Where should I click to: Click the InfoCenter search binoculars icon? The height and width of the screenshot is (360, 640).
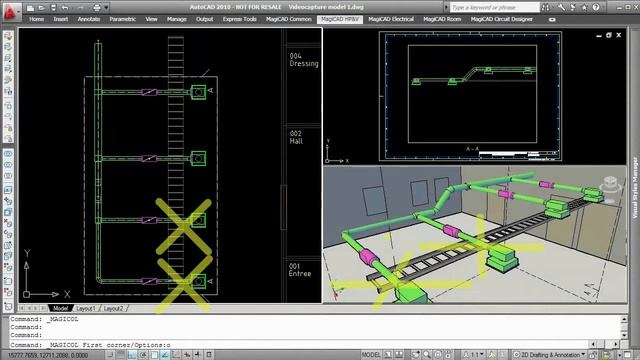tap(546, 7)
